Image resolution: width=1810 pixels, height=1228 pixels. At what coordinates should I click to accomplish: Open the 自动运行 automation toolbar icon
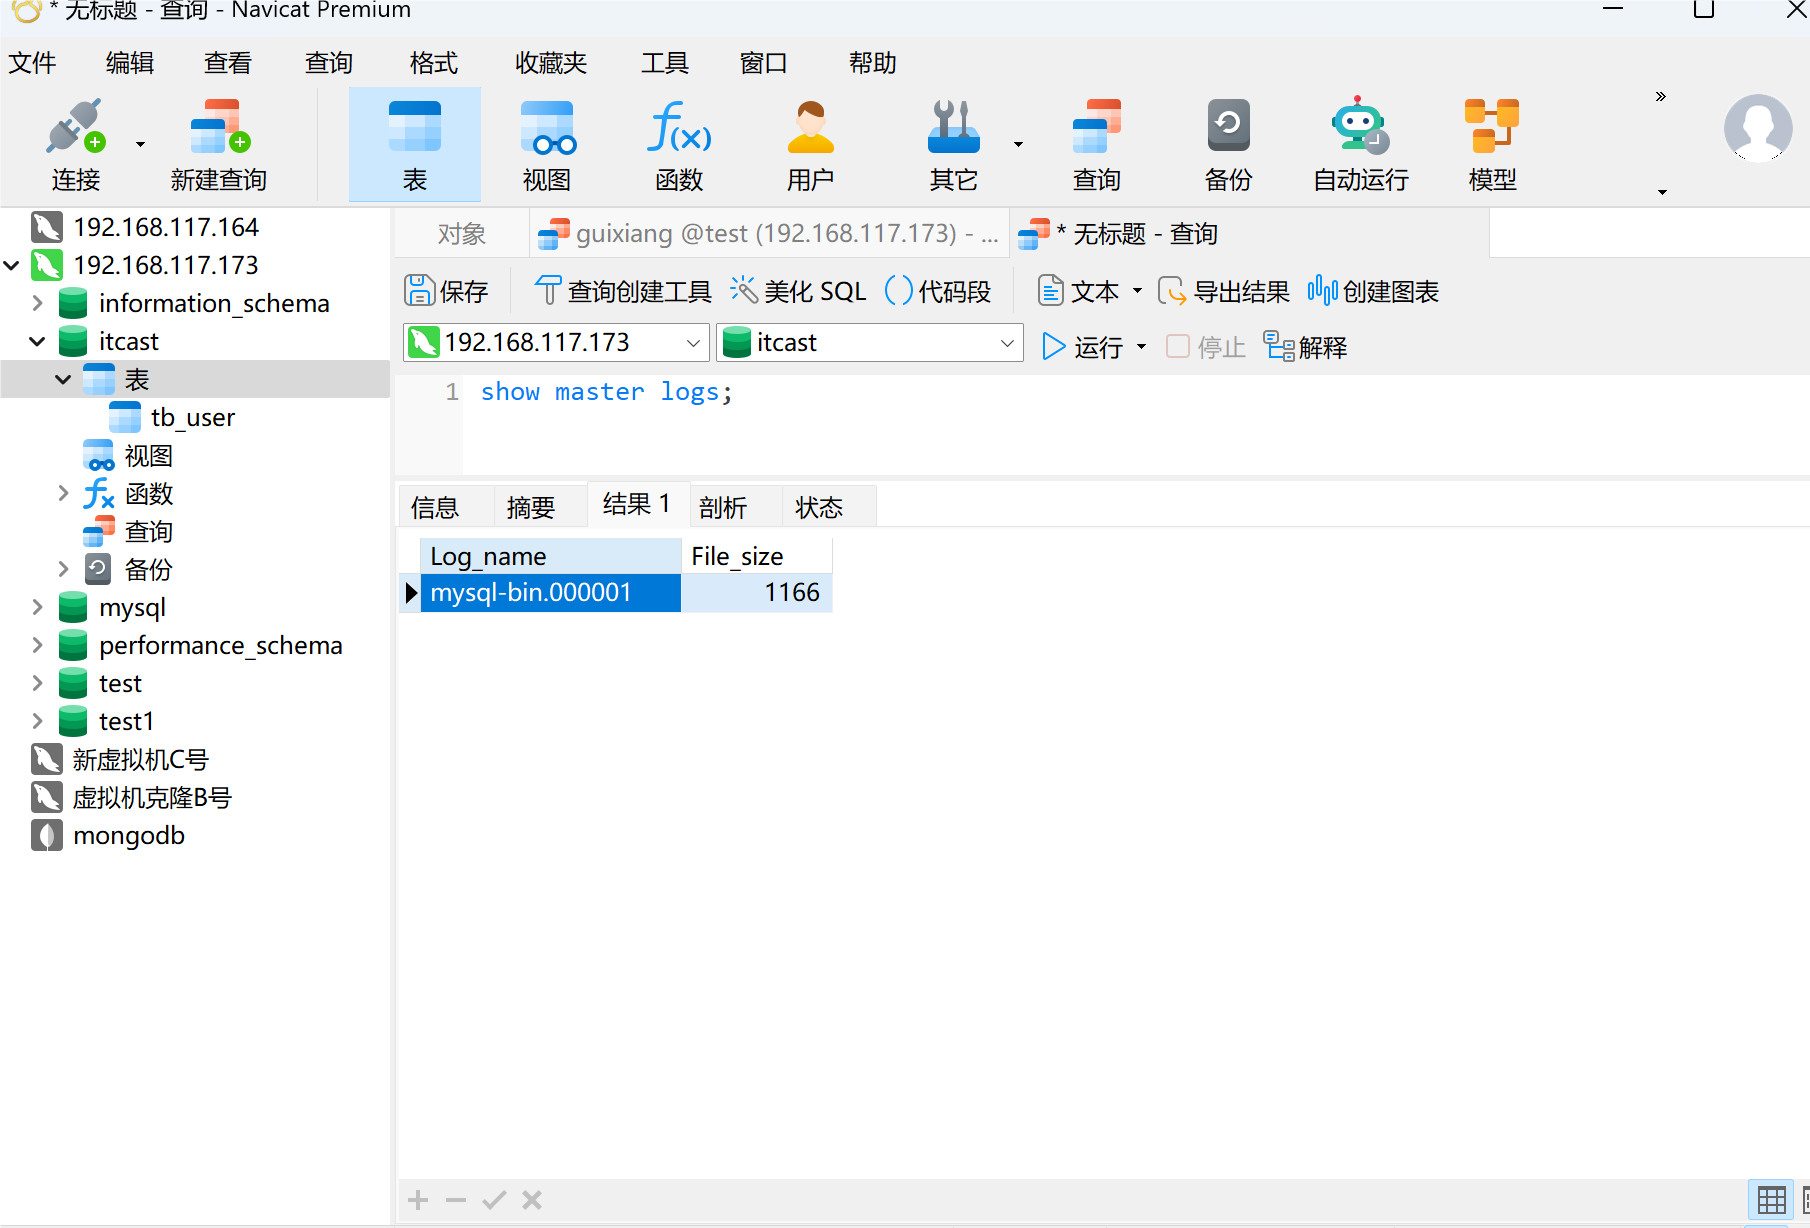(x=1361, y=145)
